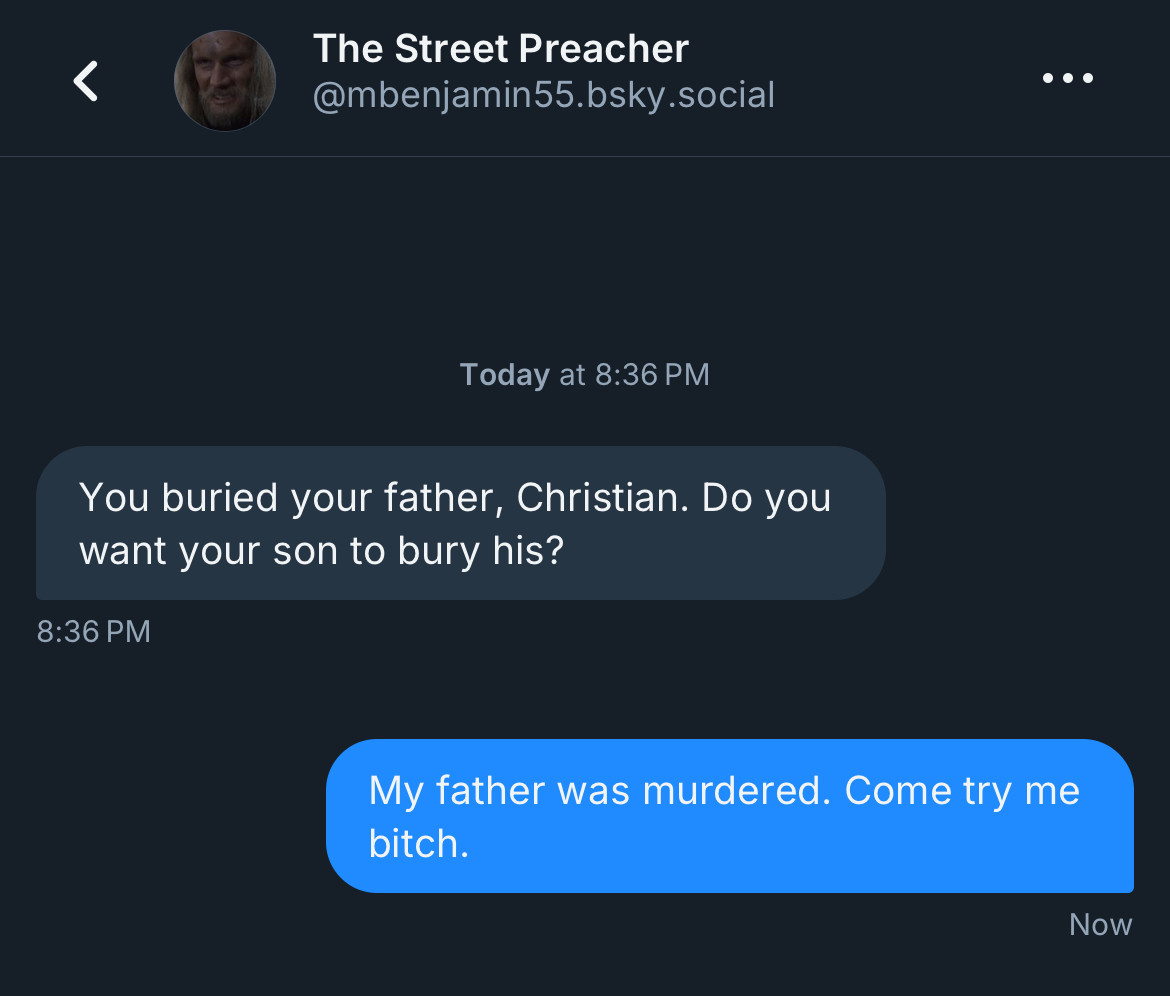Click the bold "Today" word in date header
The width and height of the screenshot is (1170, 996).
click(504, 375)
